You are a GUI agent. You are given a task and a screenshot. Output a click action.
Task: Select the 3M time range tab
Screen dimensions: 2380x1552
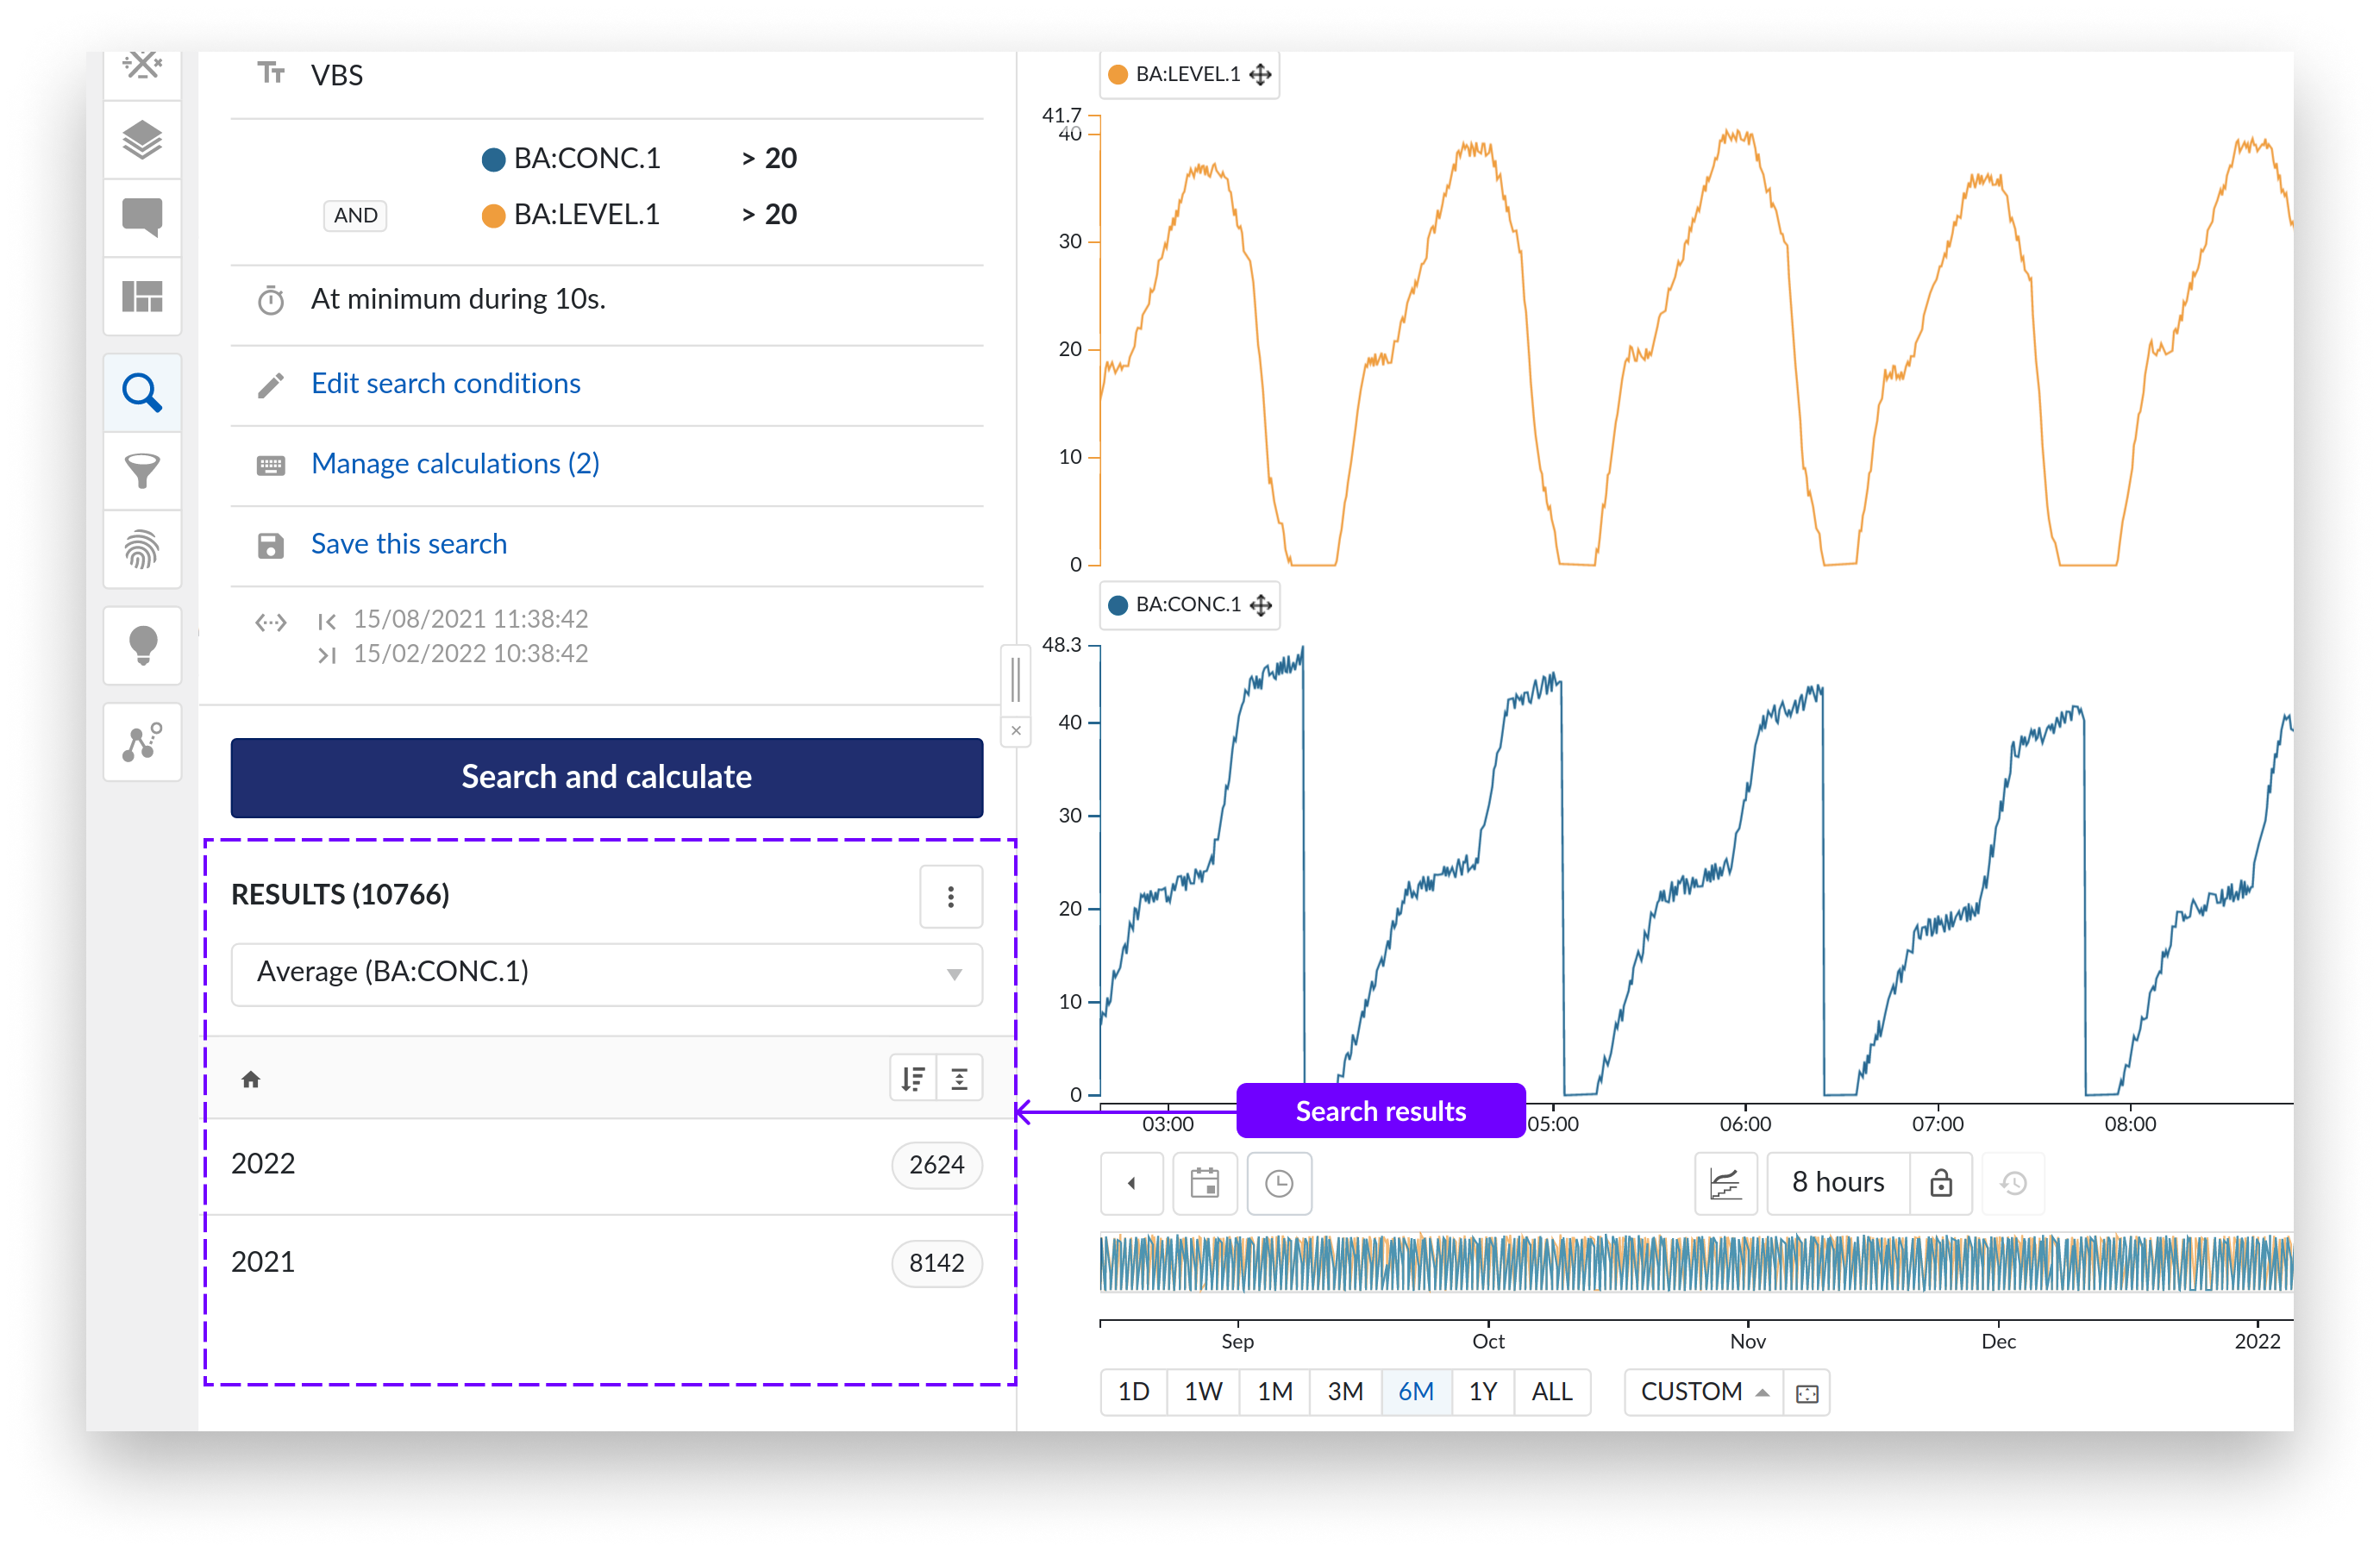[1344, 1391]
